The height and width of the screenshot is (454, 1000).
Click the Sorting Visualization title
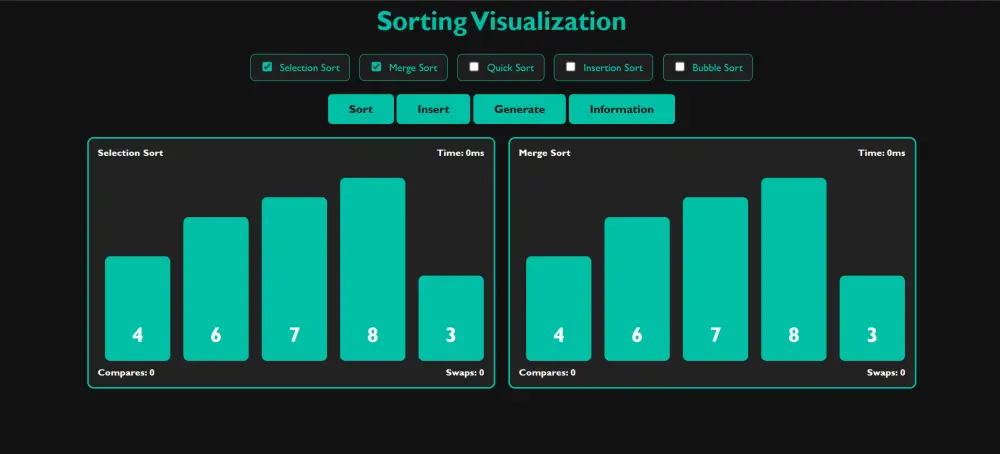tap(501, 21)
